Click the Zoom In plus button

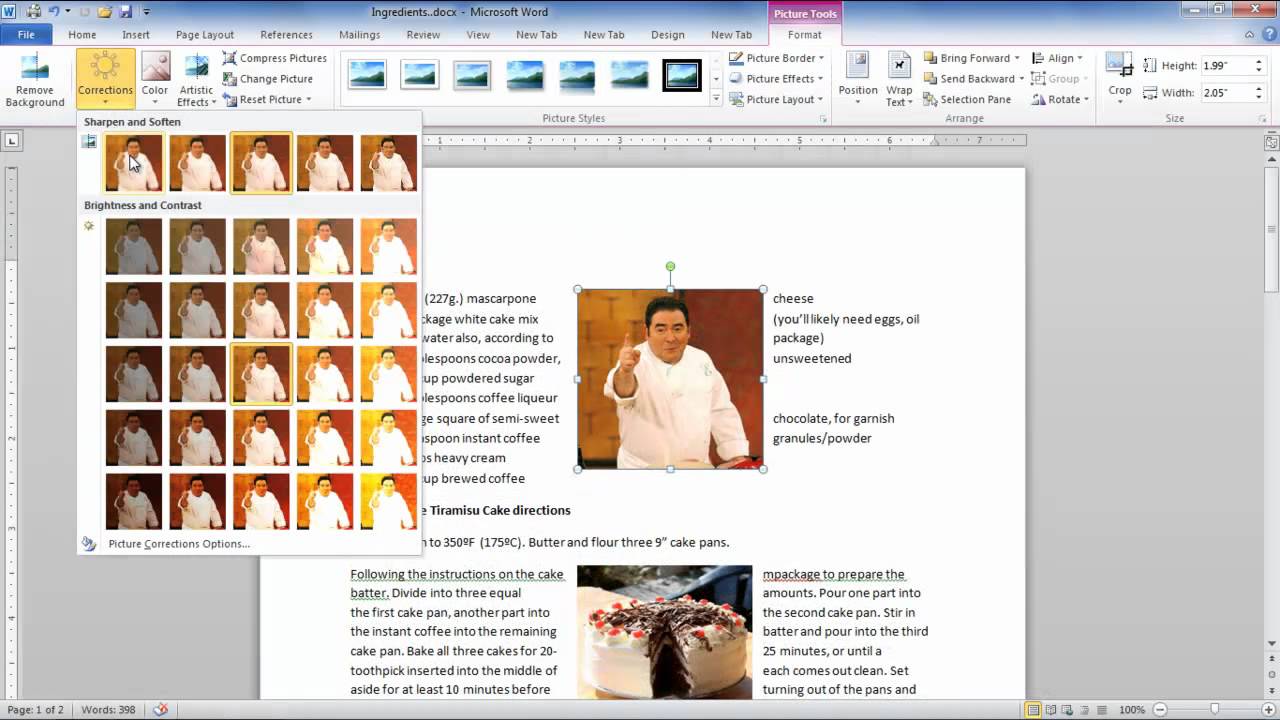tap(1267, 710)
